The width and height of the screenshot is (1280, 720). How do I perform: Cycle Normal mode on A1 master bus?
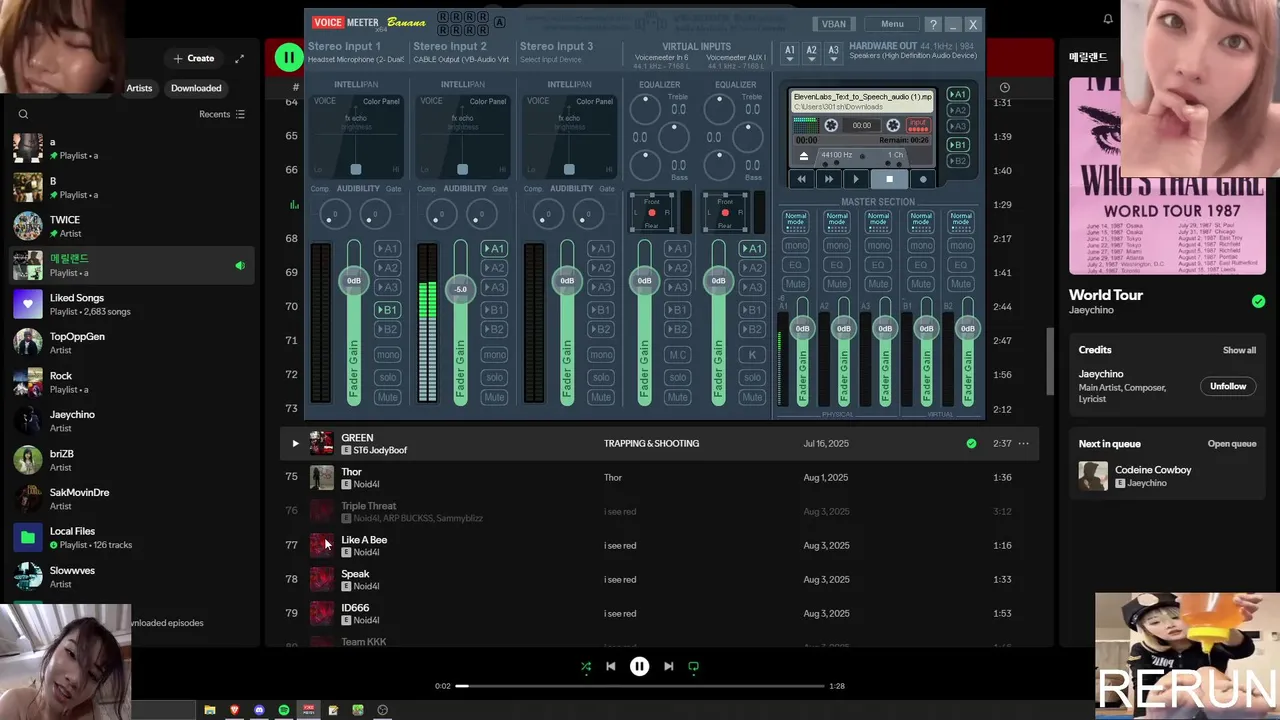coord(795,221)
